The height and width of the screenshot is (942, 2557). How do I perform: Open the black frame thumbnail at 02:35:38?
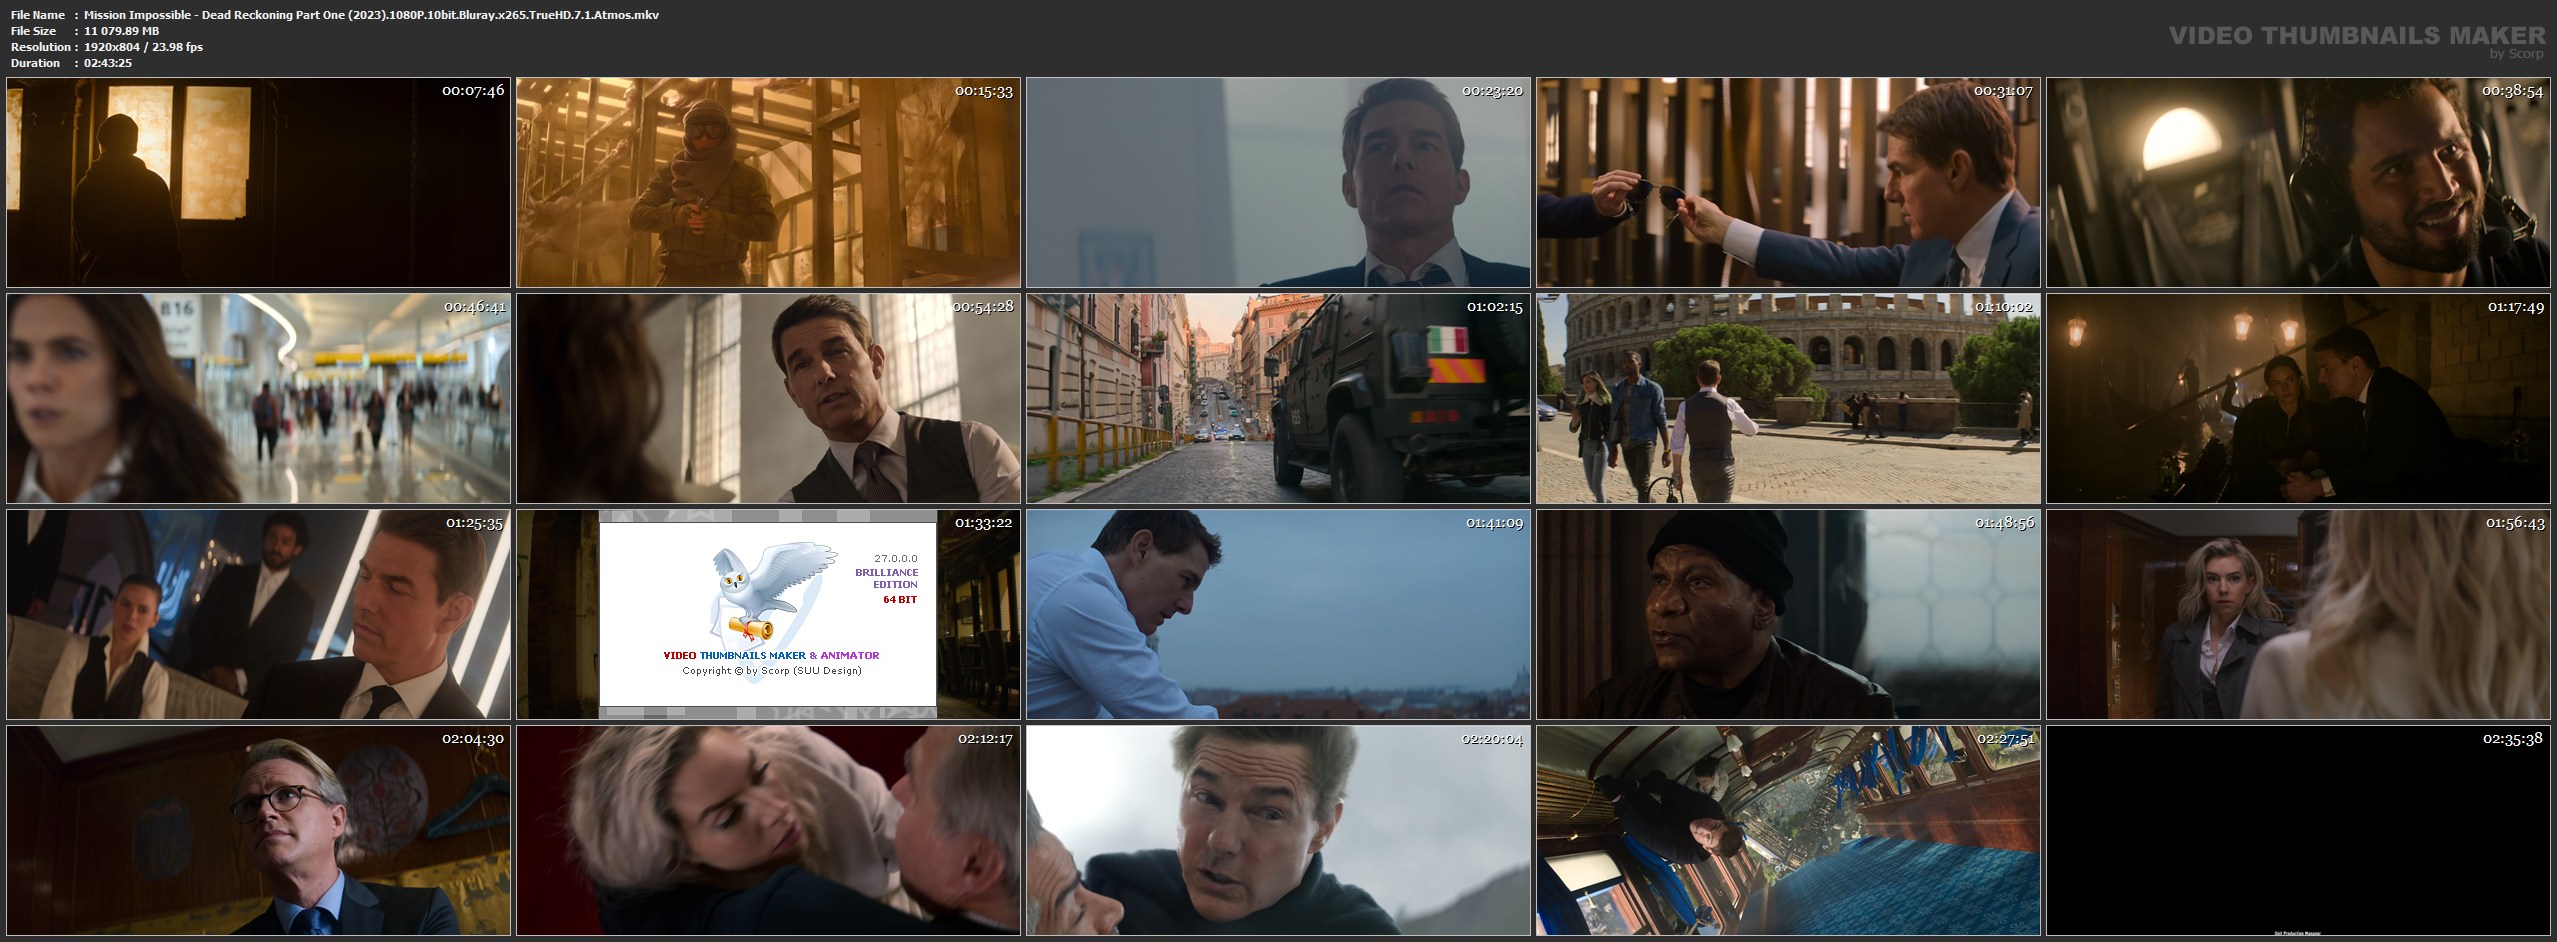click(2298, 830)
